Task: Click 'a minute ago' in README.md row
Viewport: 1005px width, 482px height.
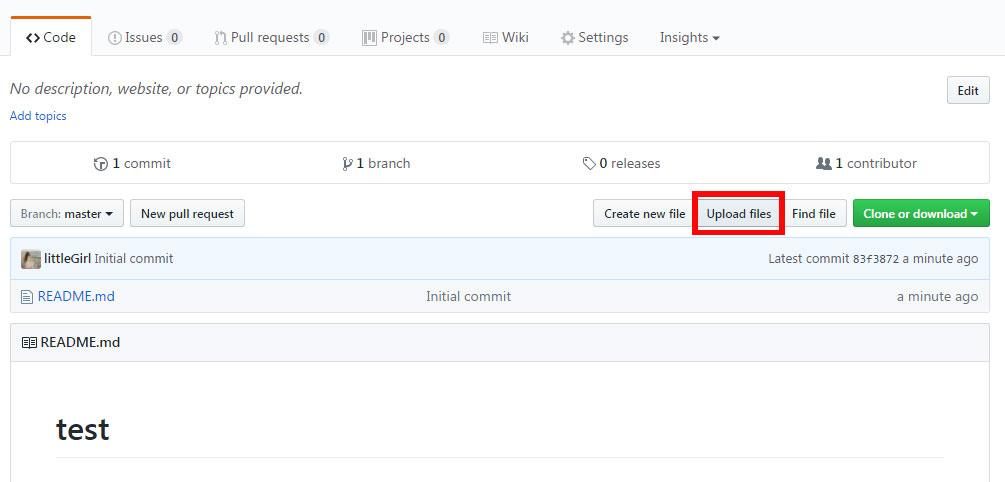Action: tap(938, 296)
